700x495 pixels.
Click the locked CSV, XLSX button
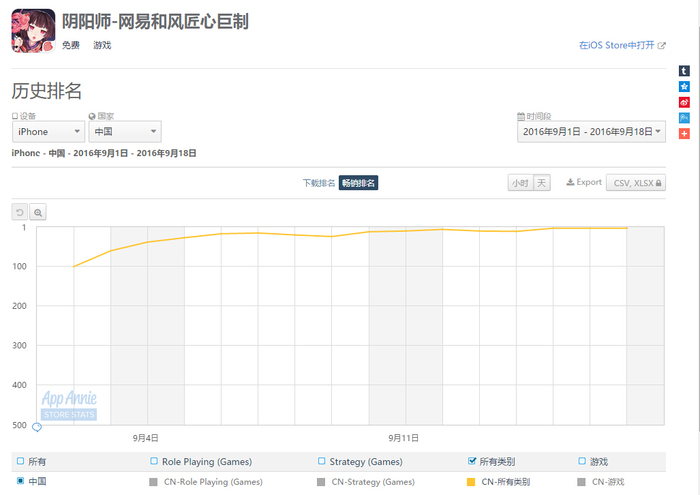[635, 183]
